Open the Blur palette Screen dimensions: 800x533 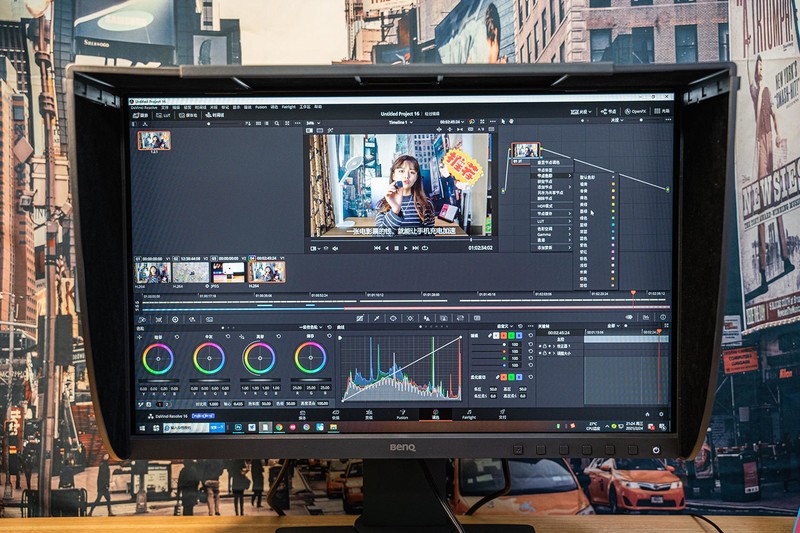pos(427,318)
